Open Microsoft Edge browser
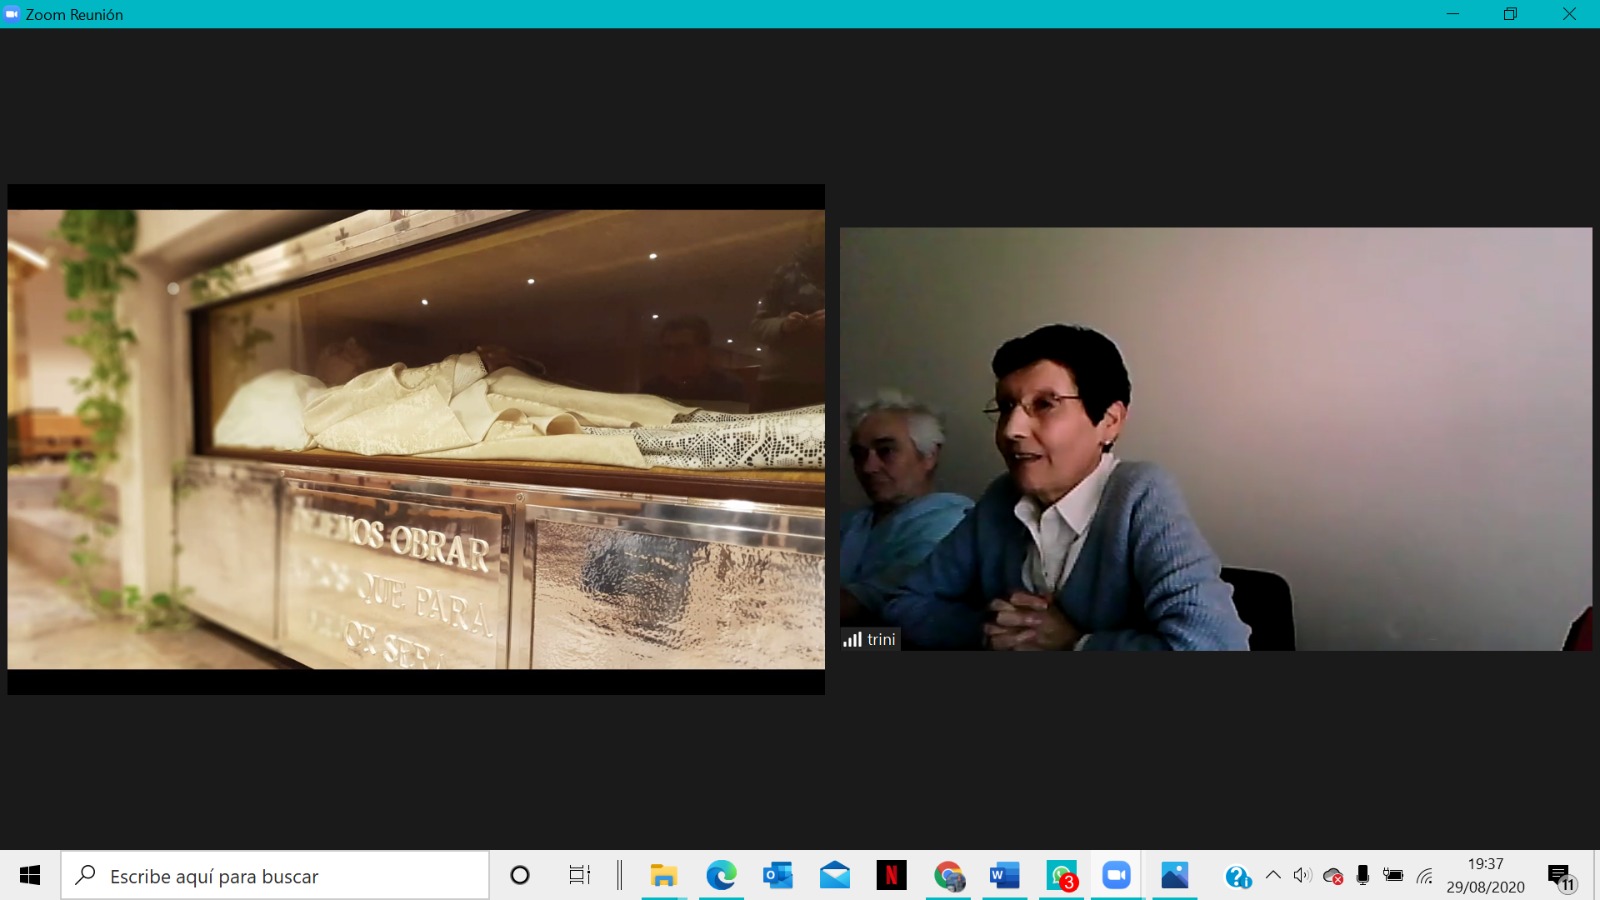The width and height of the screenshot is (1600, 900). (x=721, y=876)
